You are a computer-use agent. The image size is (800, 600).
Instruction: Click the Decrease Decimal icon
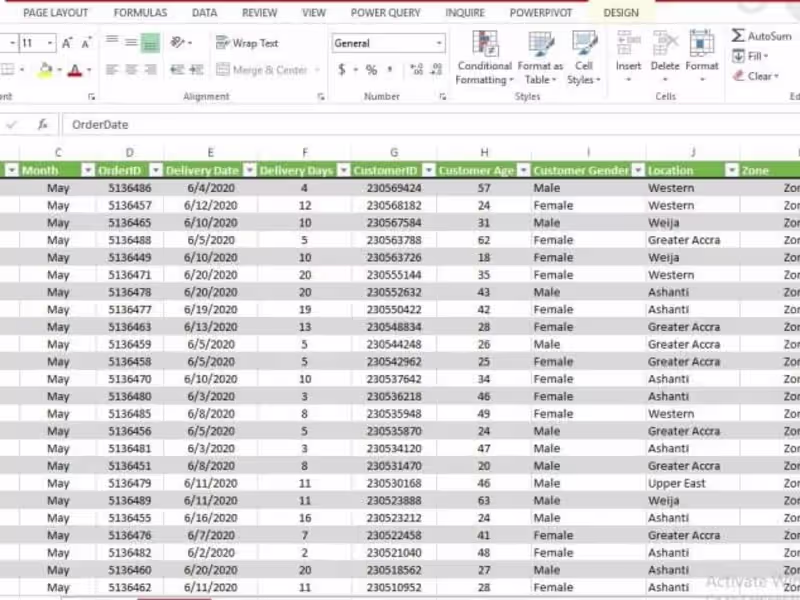click(x=436, y=69)
